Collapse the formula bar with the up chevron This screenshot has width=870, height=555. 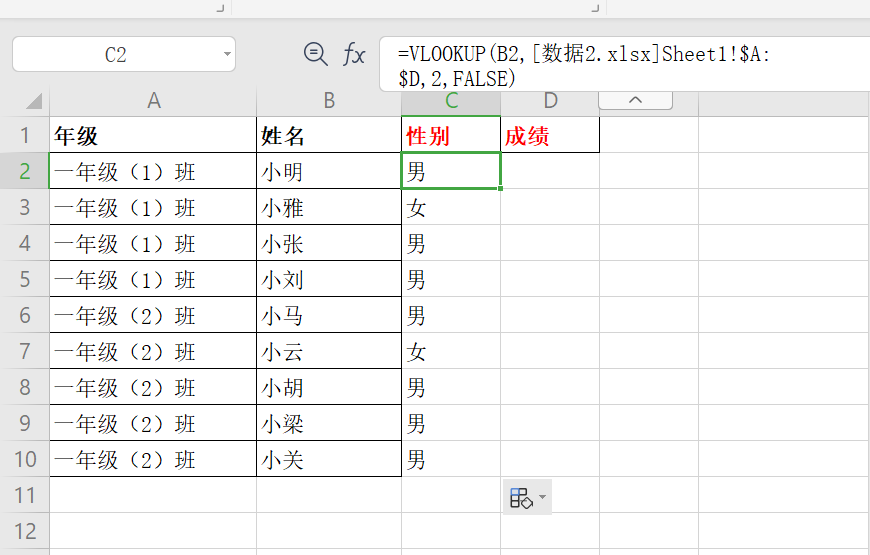(635, 100)
